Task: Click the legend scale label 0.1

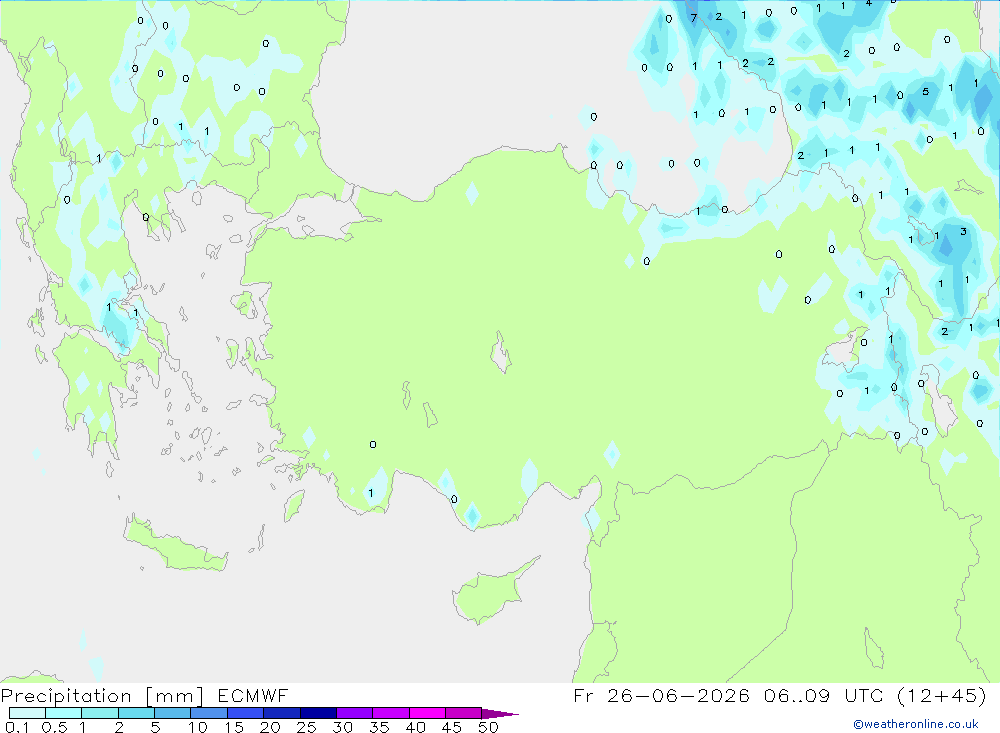Action: click(x=17, y=727)
